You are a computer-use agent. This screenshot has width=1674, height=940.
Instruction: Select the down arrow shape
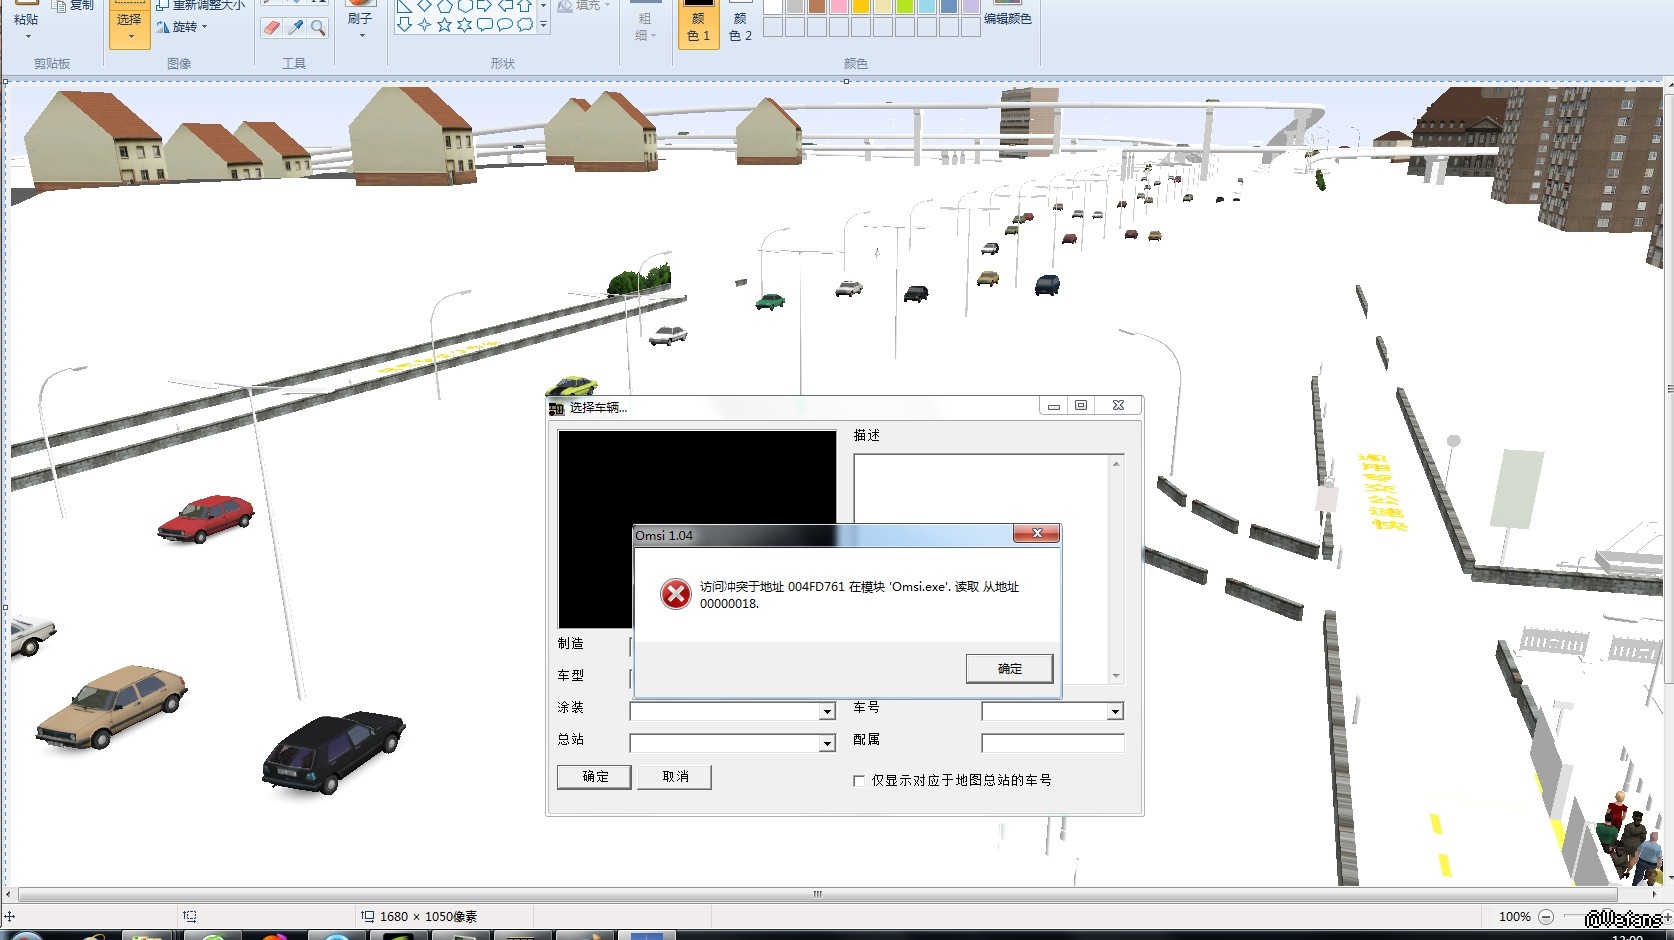[x=404, y=25]
